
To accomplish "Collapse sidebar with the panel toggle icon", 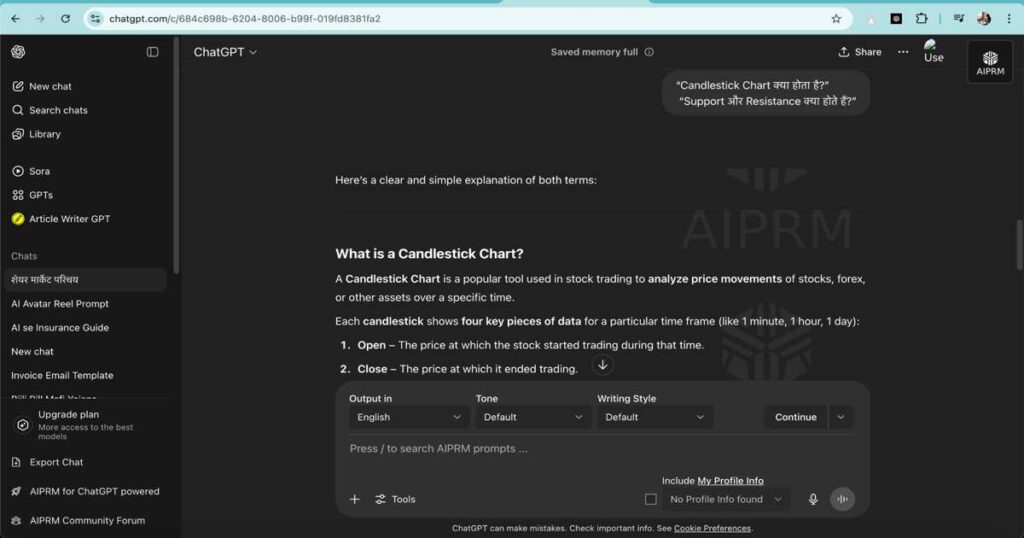I will pyautogui.click(x=152, y=52).
